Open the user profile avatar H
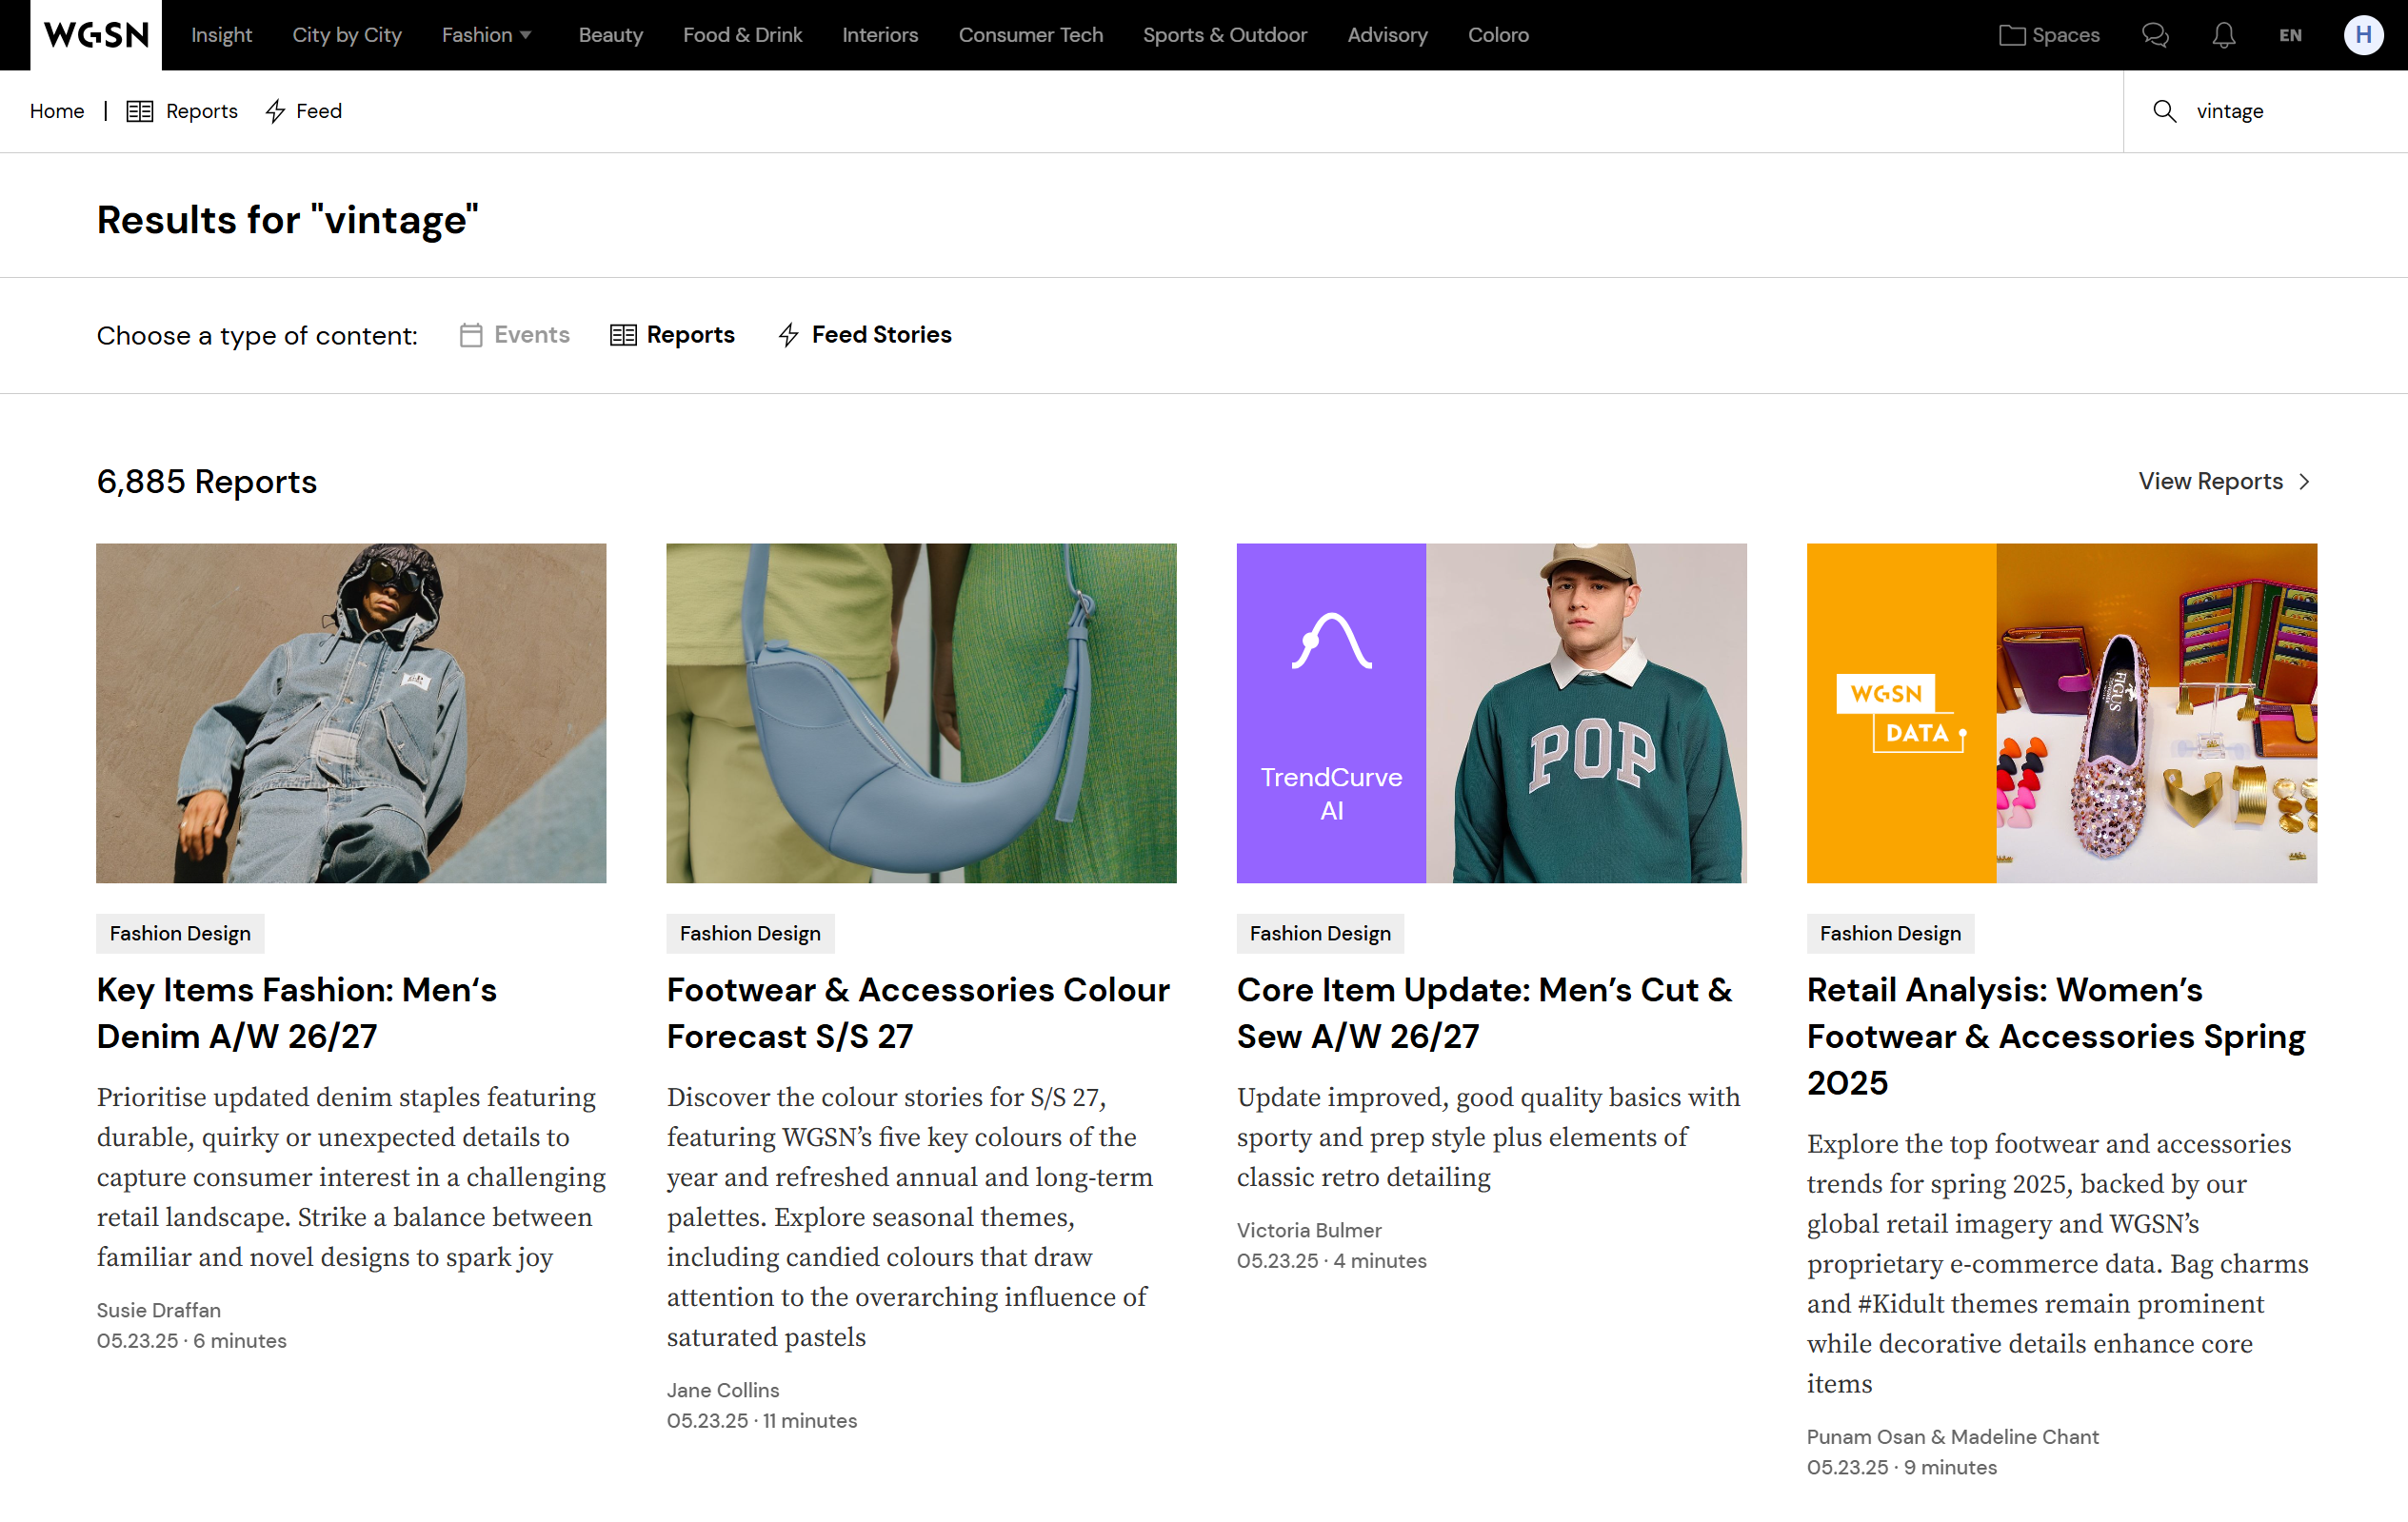The image size is (2408, 1522). click(x=2363, y=35)
